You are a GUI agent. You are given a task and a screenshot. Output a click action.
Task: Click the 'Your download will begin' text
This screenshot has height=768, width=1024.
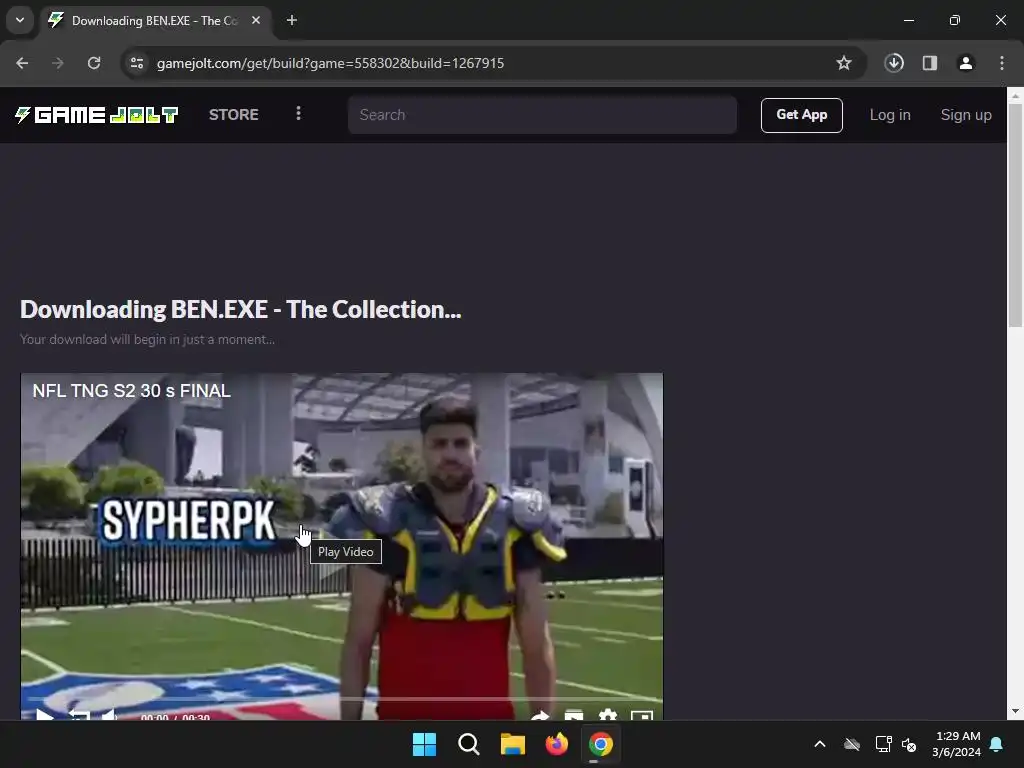[147, 340]
